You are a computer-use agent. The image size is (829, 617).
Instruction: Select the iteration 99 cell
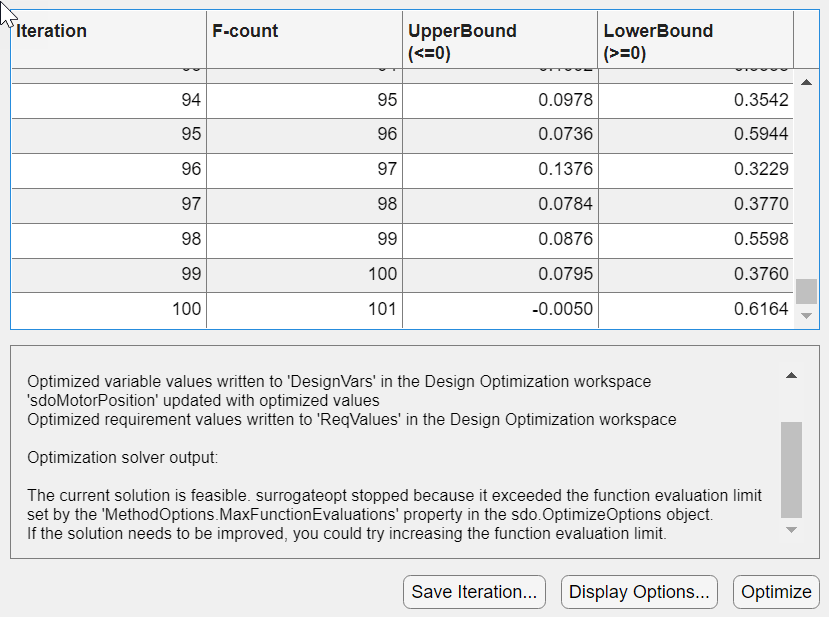point(109,274)
